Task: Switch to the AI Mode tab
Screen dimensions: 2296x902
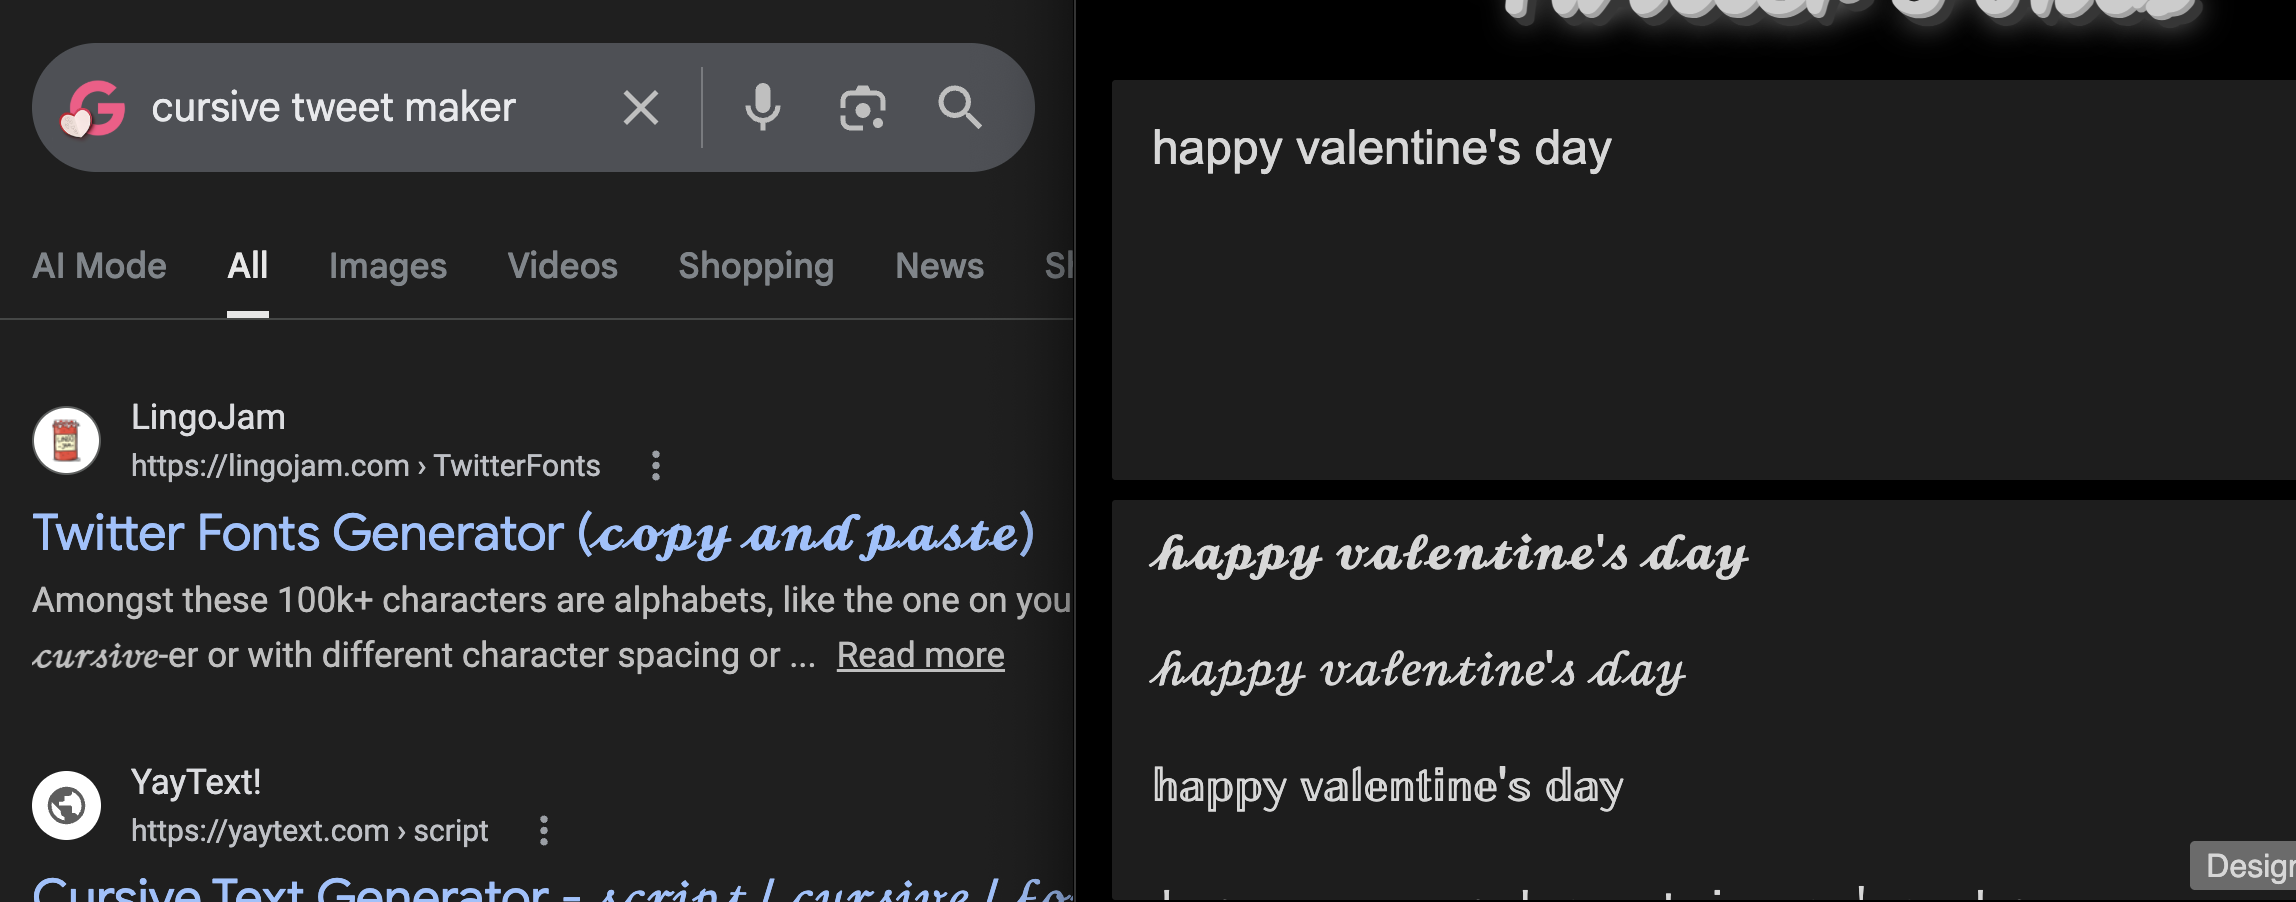Action: point(99,266)
